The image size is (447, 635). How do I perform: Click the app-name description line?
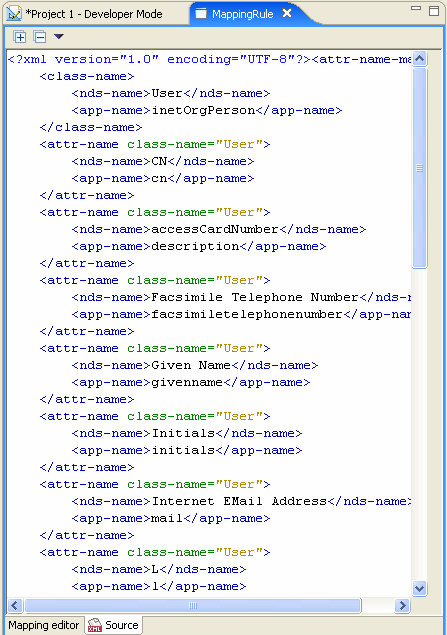tap(199, 247)
